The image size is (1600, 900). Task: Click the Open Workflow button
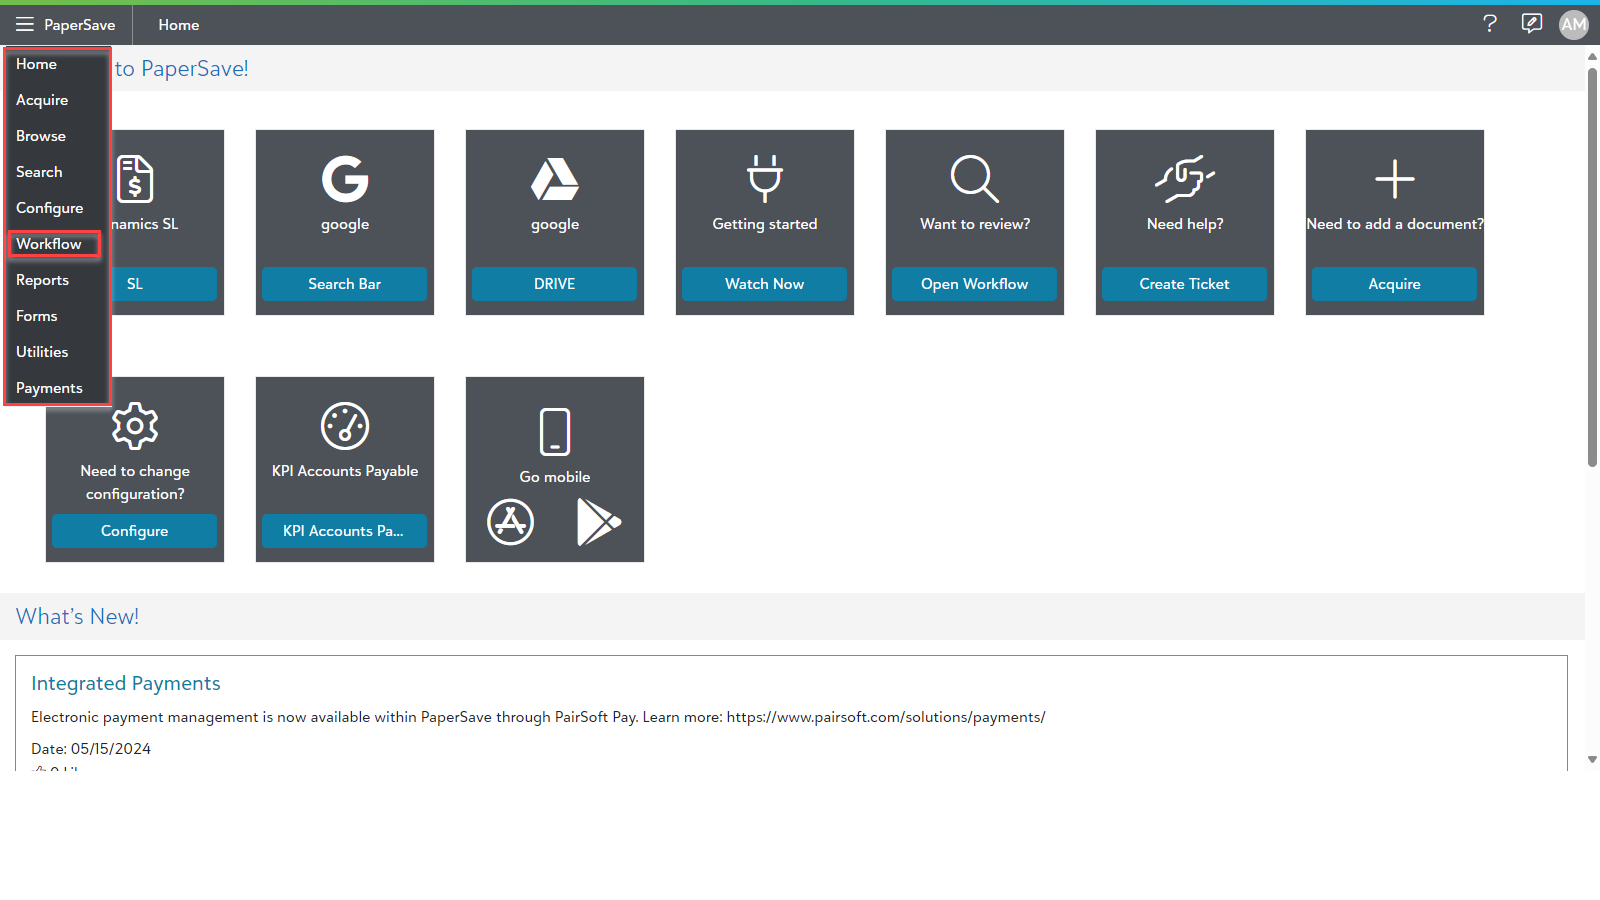pyautogui.click(x=974, y=284)
